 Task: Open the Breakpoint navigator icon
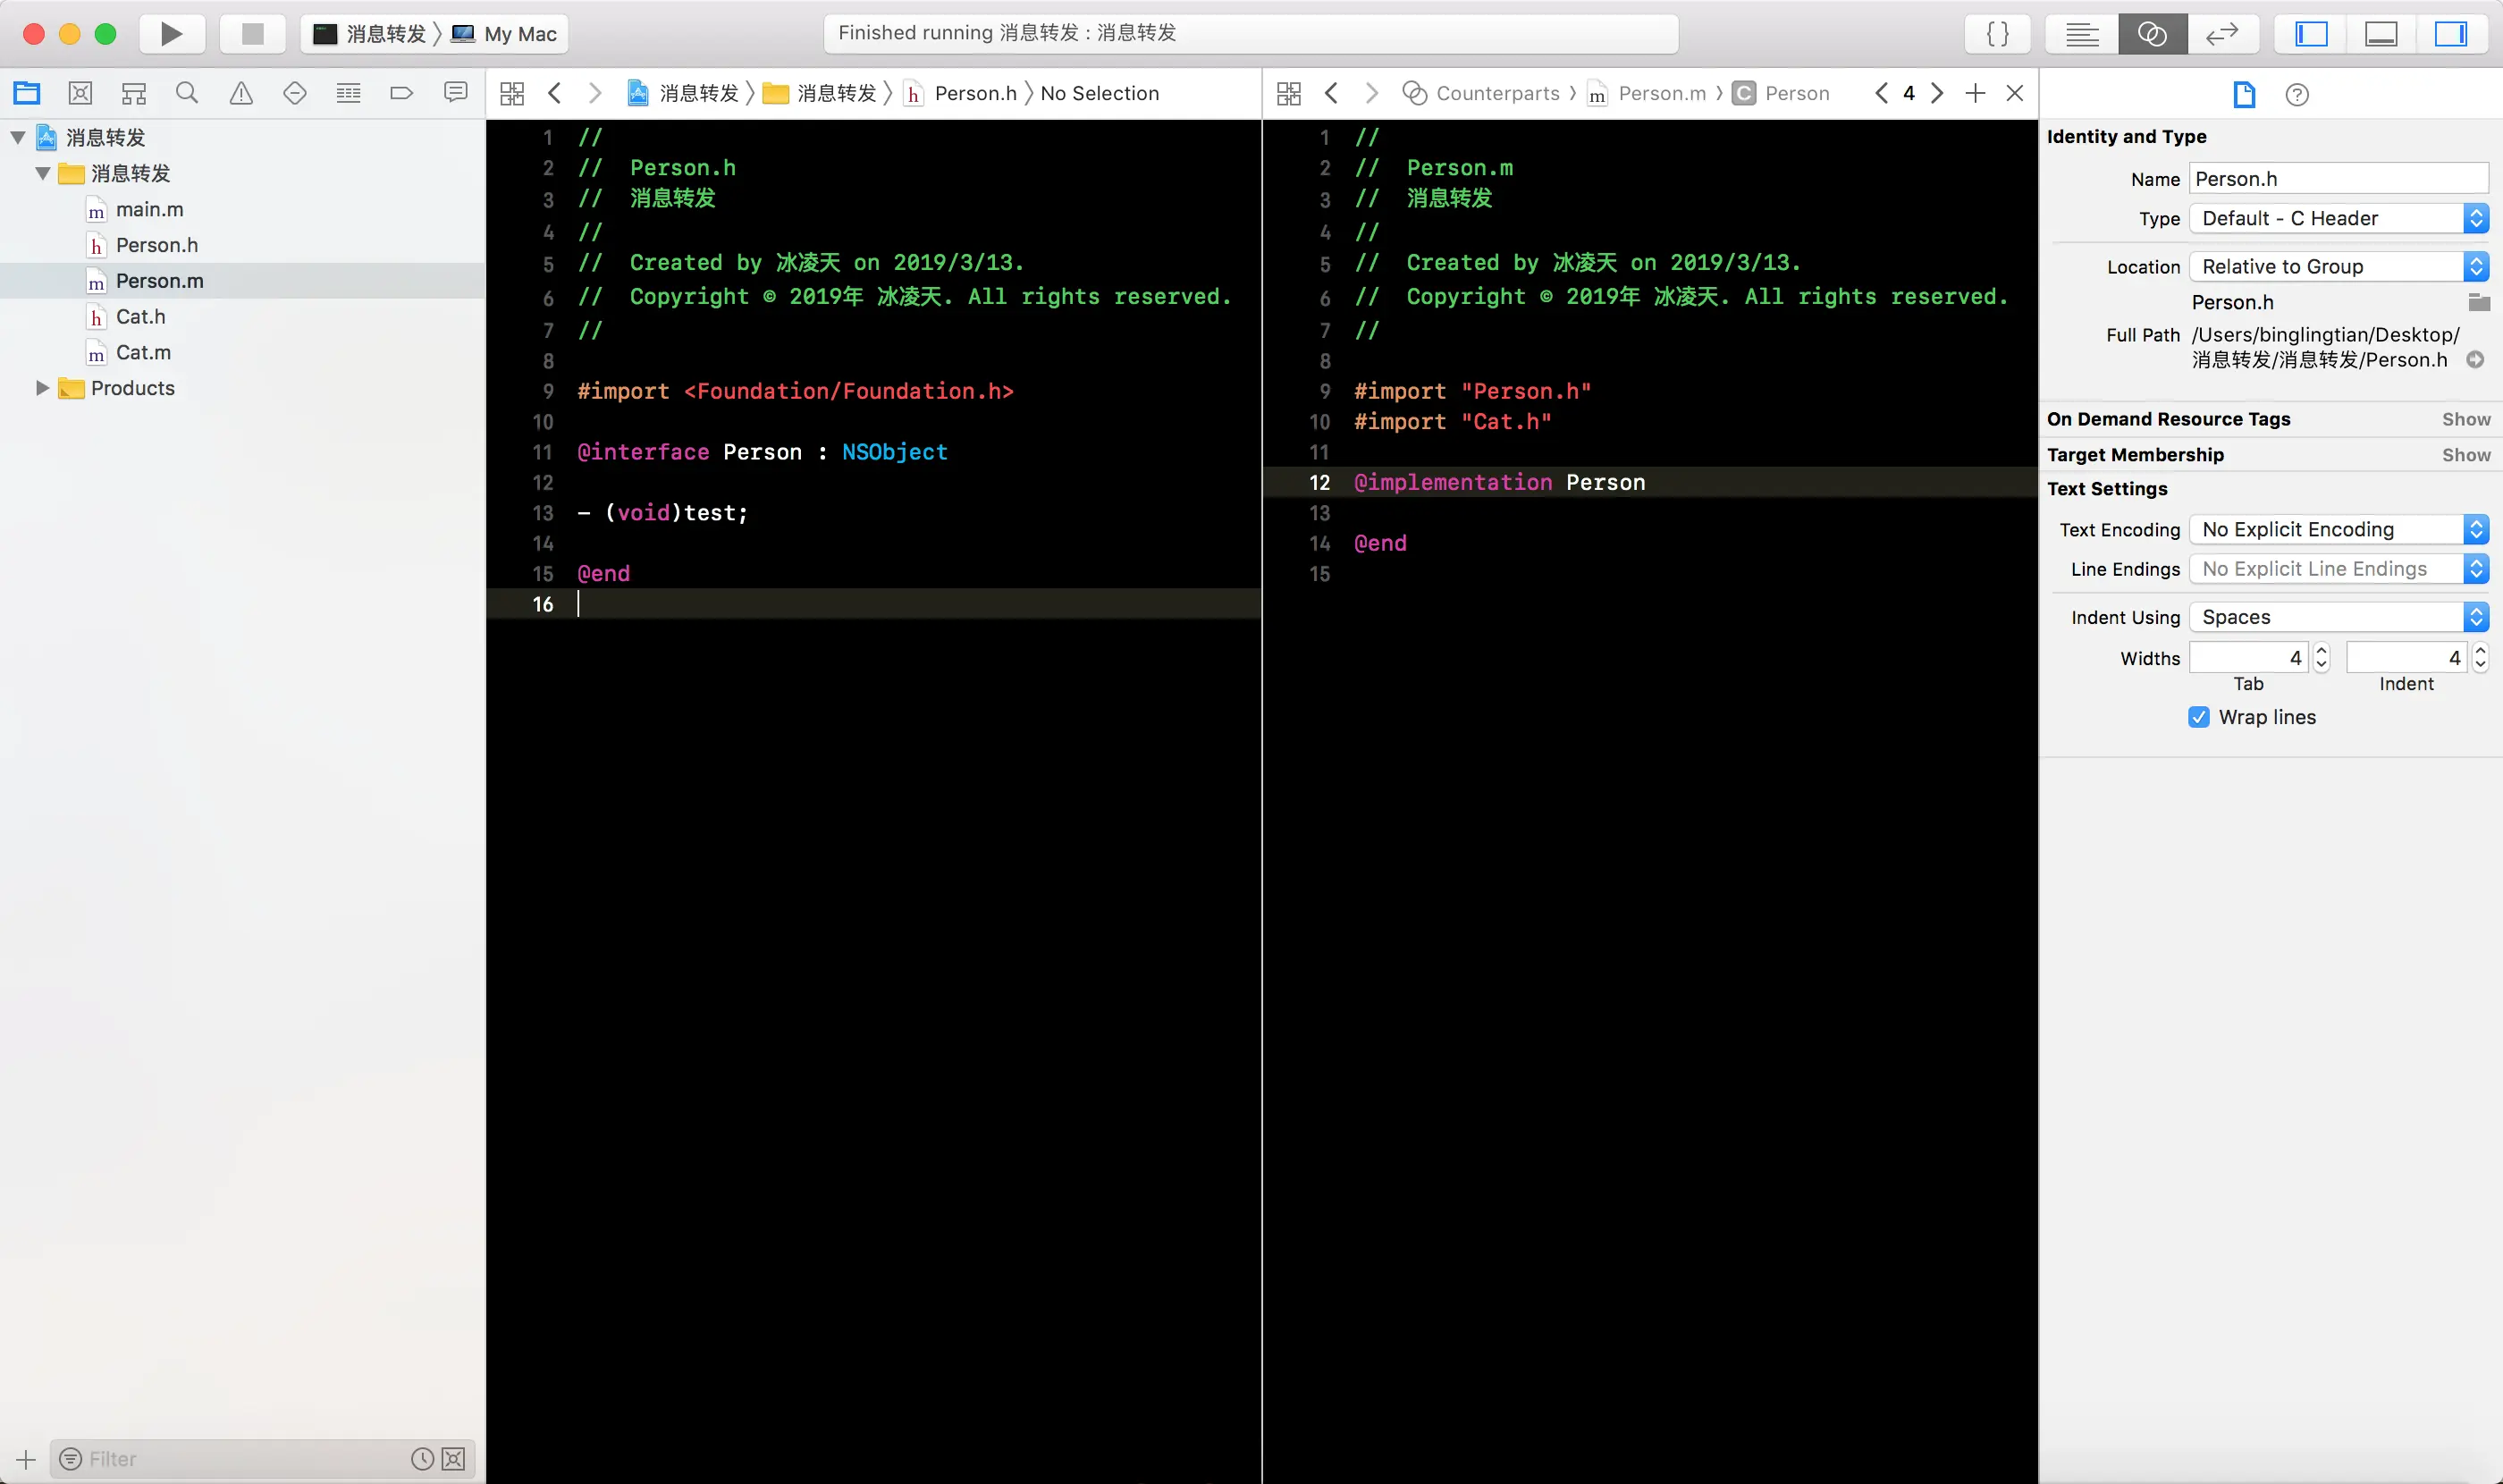(x=401, y=93)
